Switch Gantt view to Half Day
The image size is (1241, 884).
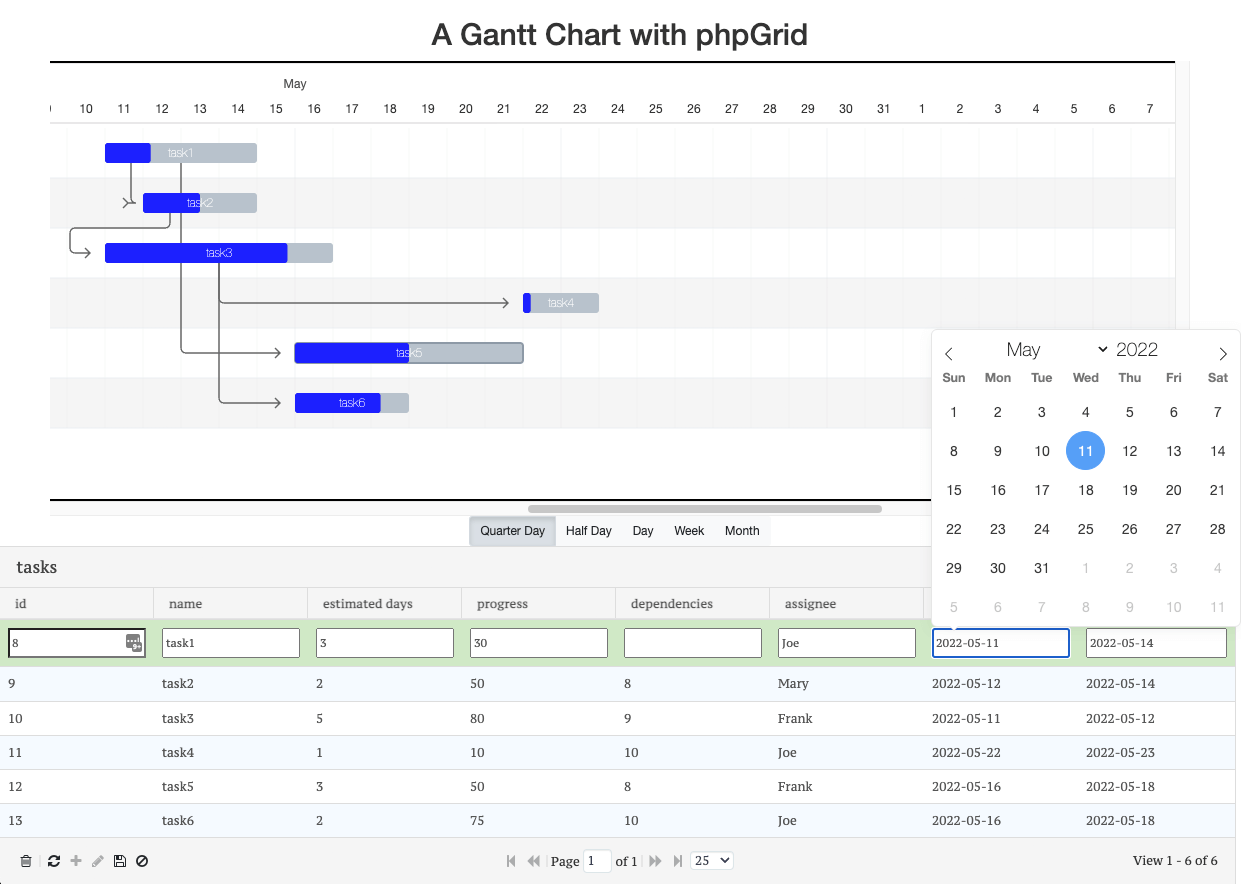(588, 531)
